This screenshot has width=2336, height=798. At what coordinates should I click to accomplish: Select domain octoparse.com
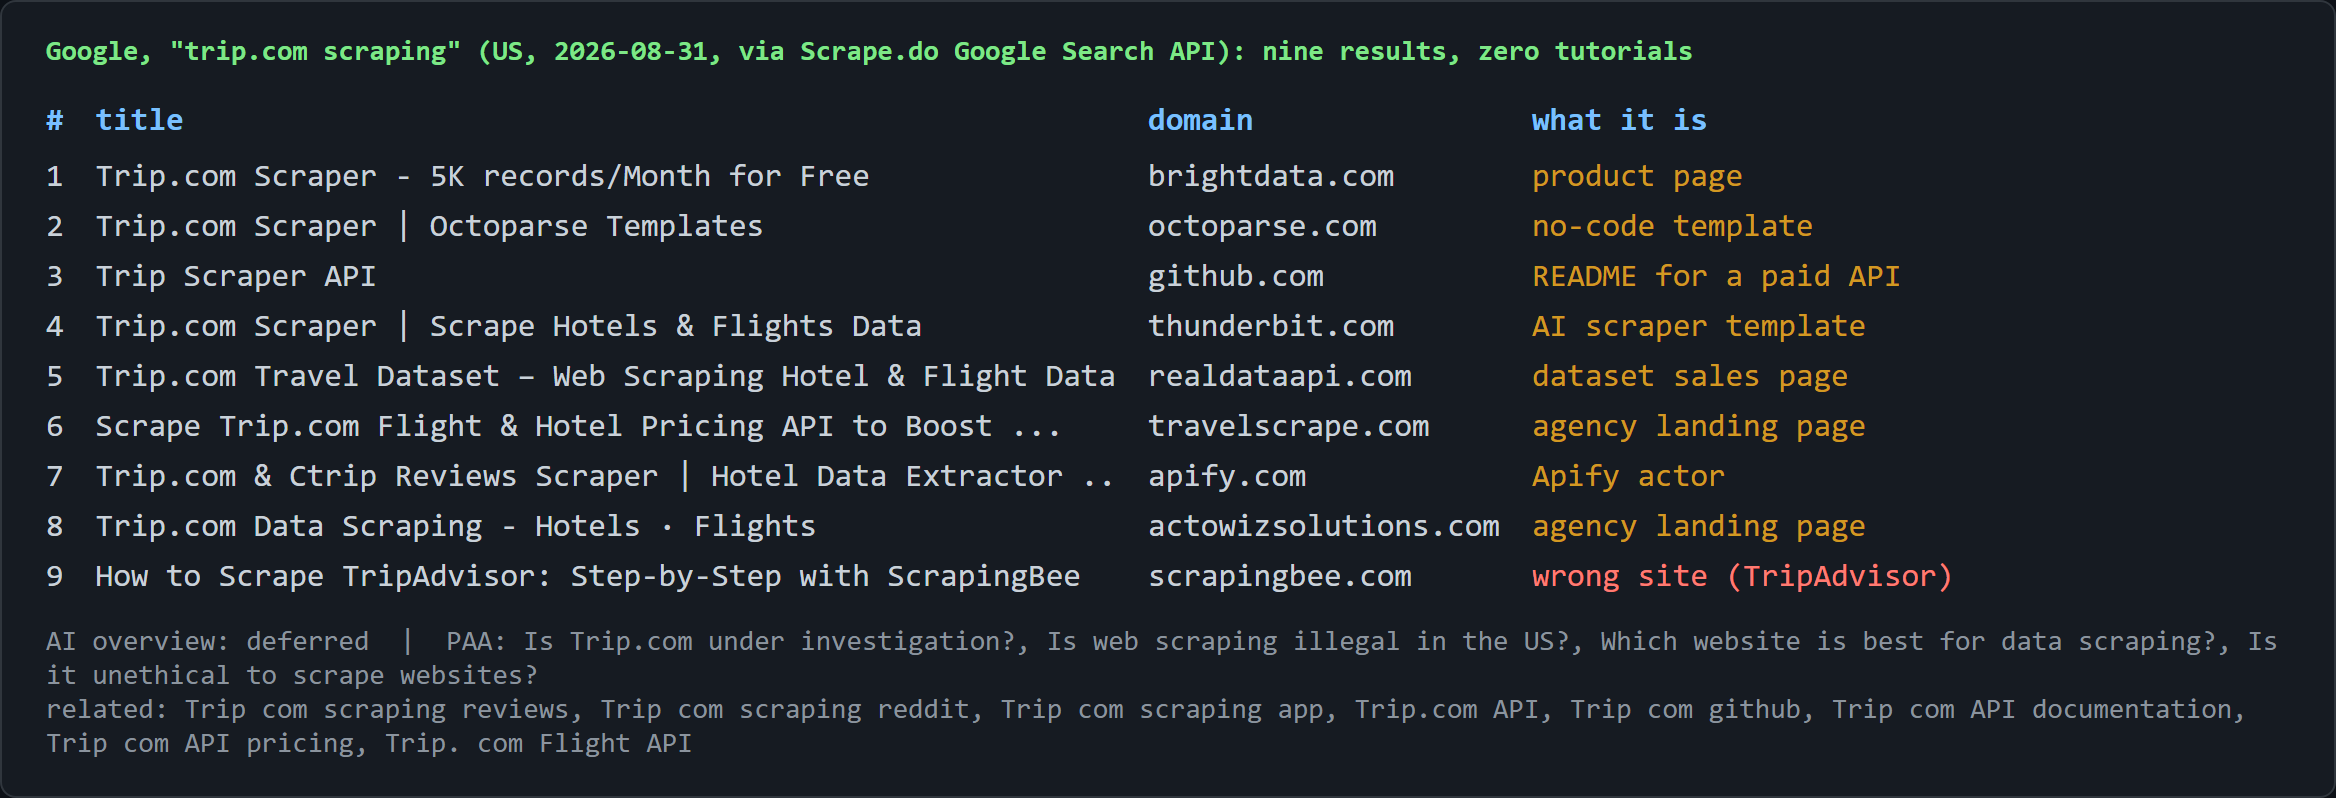(1262, 227)
